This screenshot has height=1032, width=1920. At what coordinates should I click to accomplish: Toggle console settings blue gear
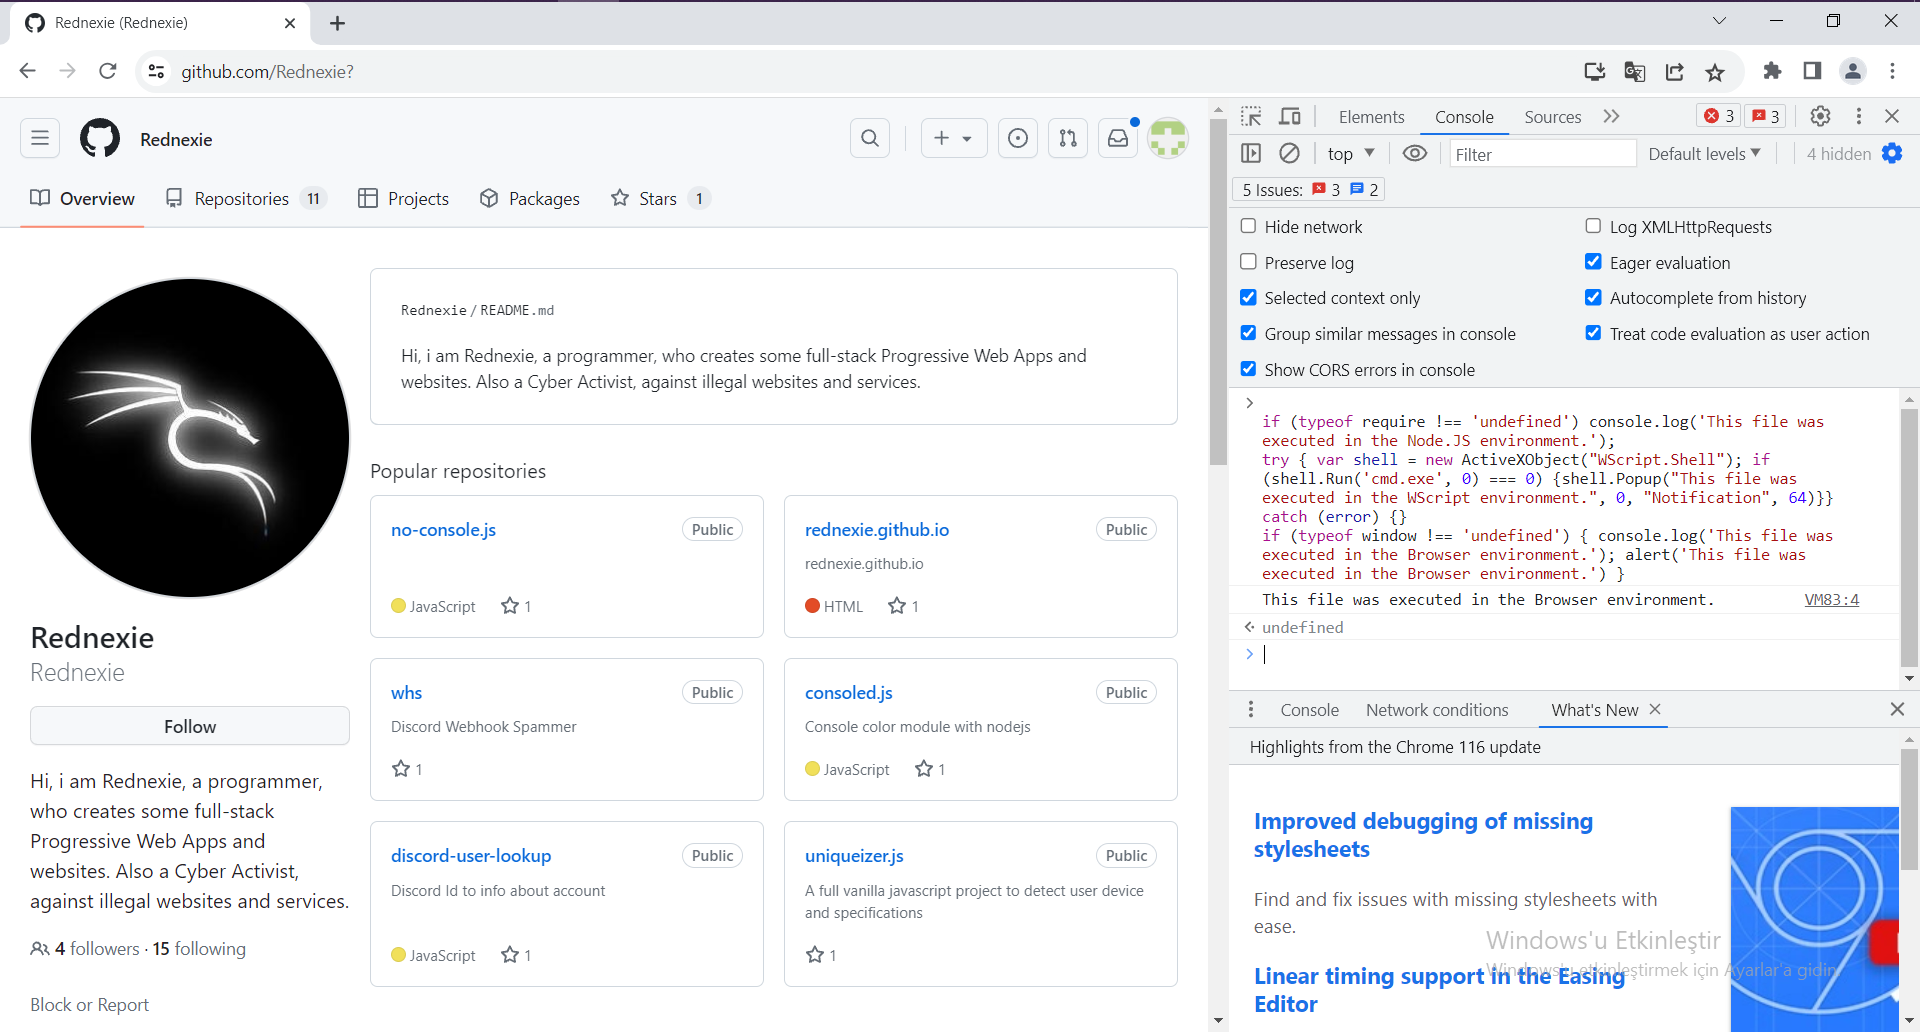pos(1892,153)
